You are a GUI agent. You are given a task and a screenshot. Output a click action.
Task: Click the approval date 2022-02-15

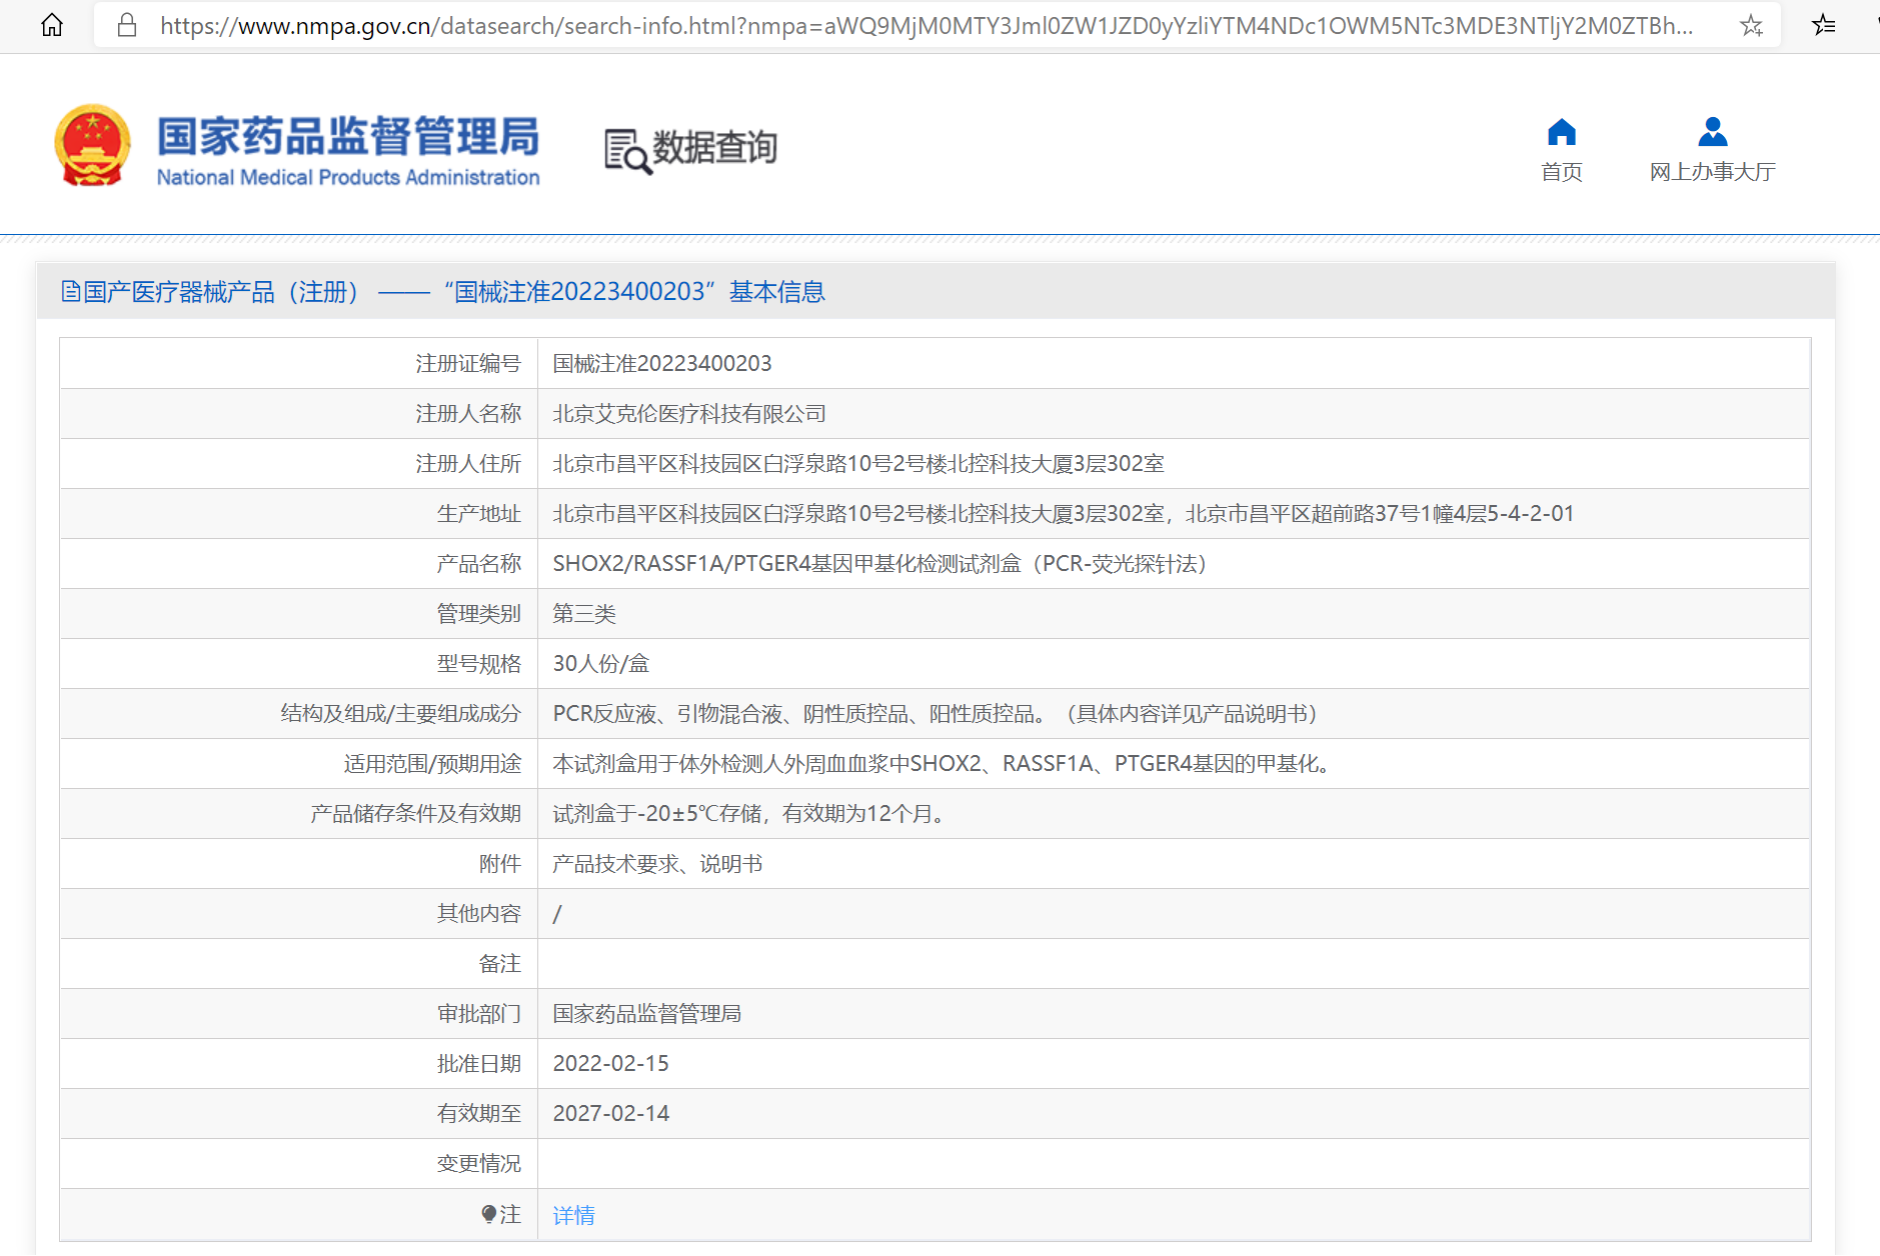pos(610,1063)
